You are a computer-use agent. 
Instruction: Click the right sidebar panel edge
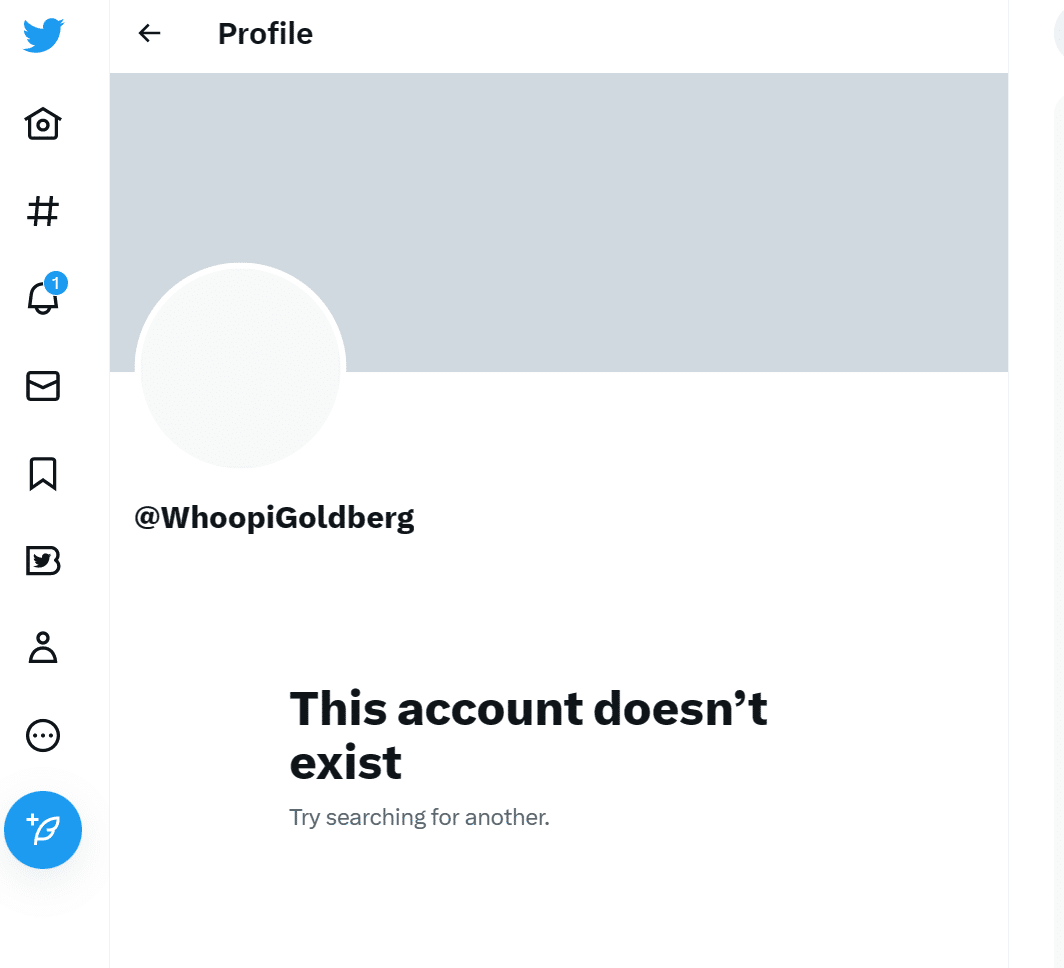click(x=1059, y=529)
